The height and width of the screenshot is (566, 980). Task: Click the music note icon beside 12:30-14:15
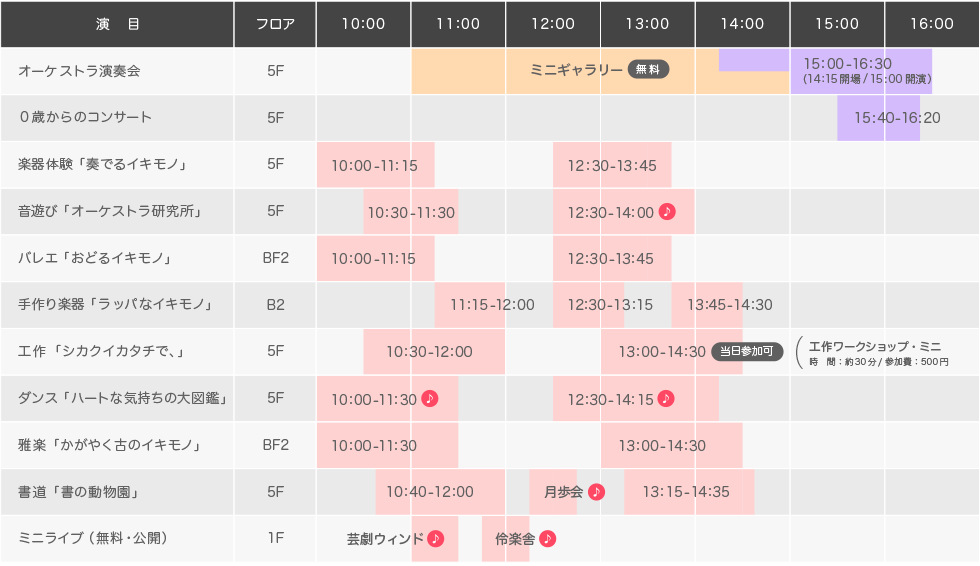[666, 399]
